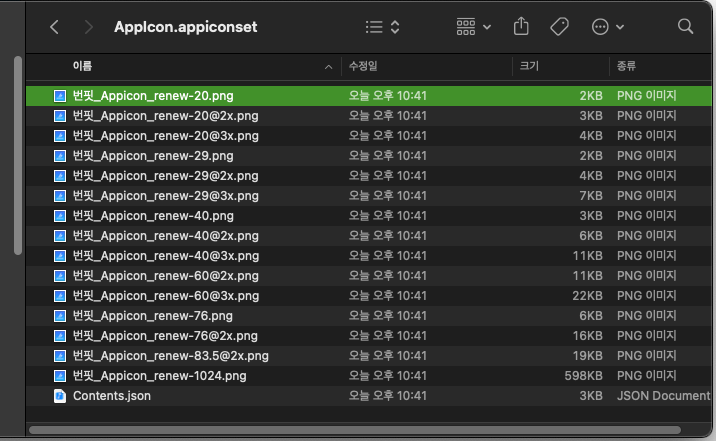716x441 pixels.
Task: Click the PNG icon of renew-60@3x.png
Action: (60, 296)
